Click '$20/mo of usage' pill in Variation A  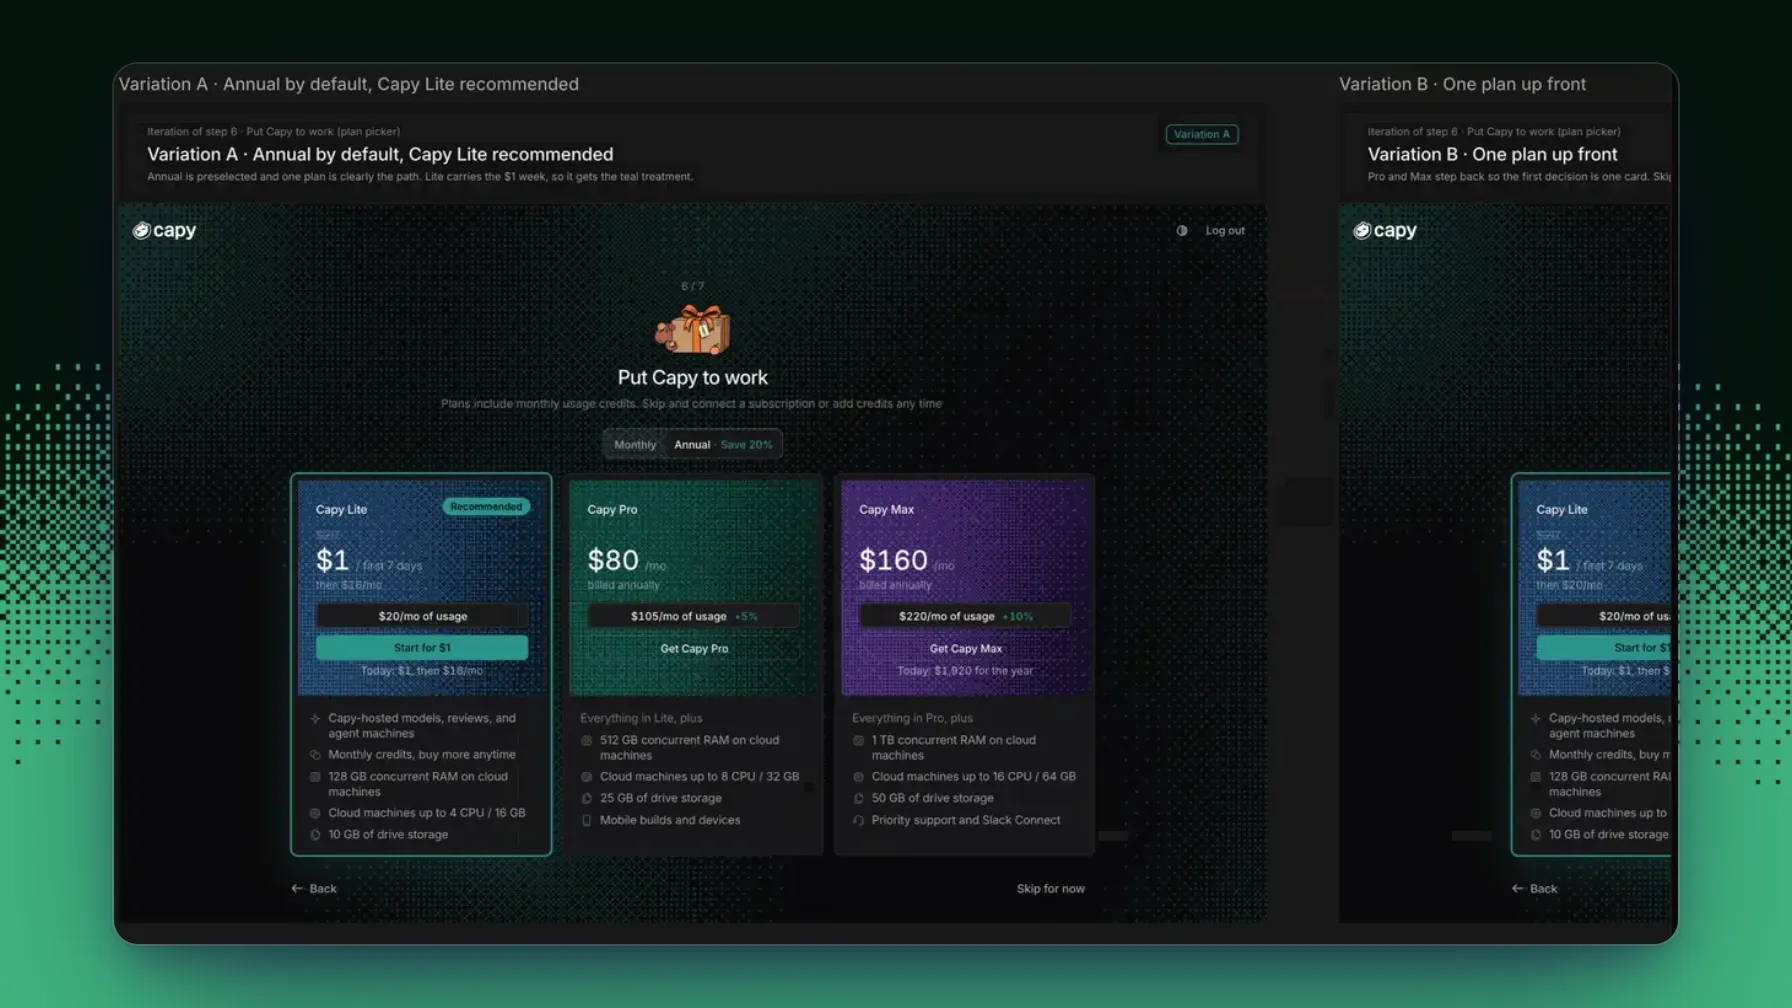(422, 616)
